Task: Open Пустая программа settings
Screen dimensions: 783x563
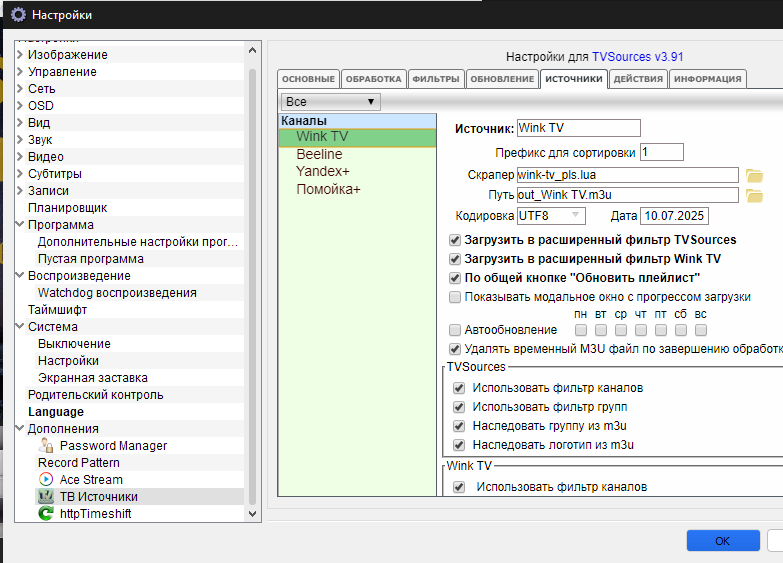Action: click(91, 259)
